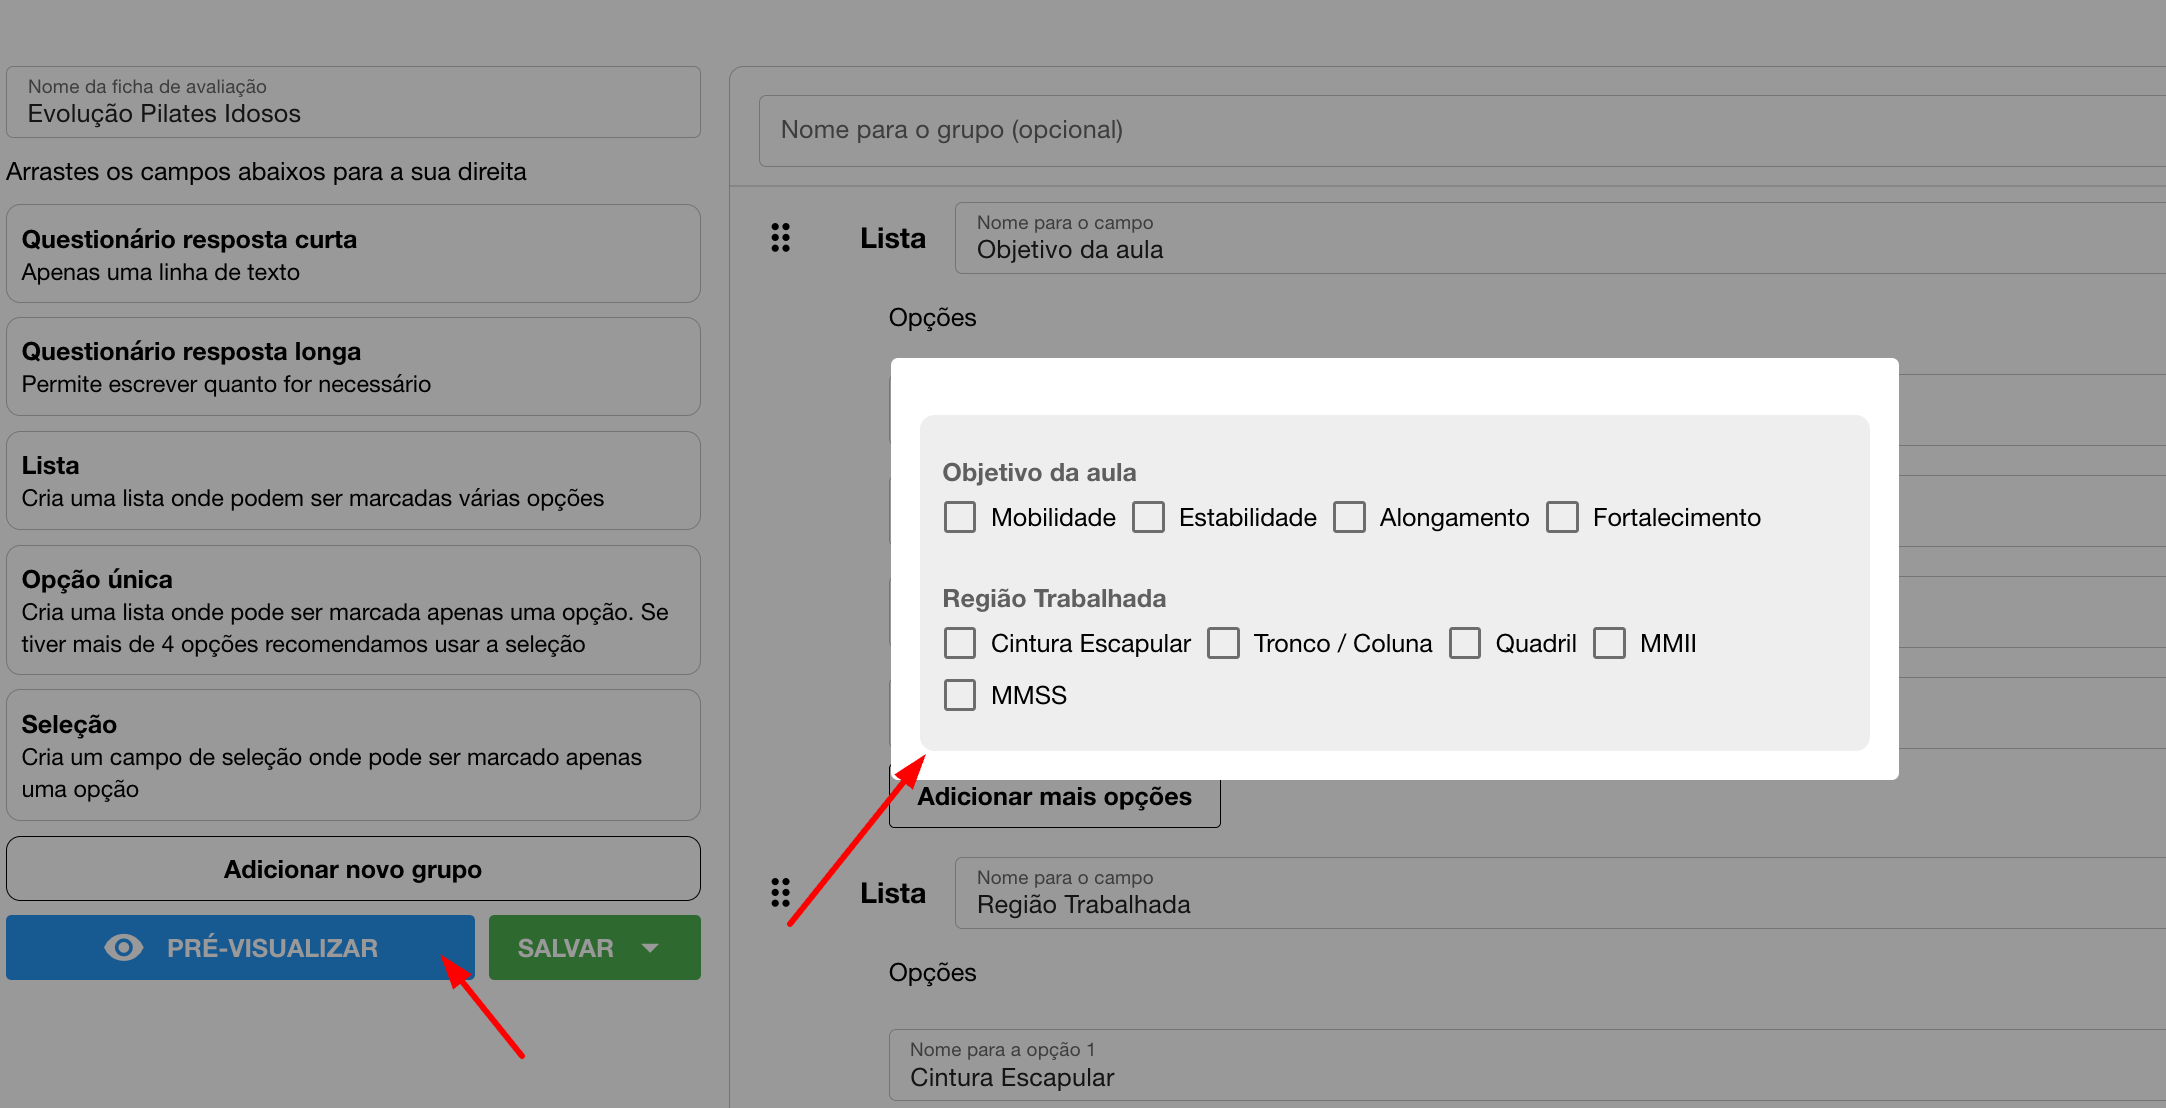The image size is (2166, 1108).
Task: Select the Seleção field type card
Action: (353, 755)
